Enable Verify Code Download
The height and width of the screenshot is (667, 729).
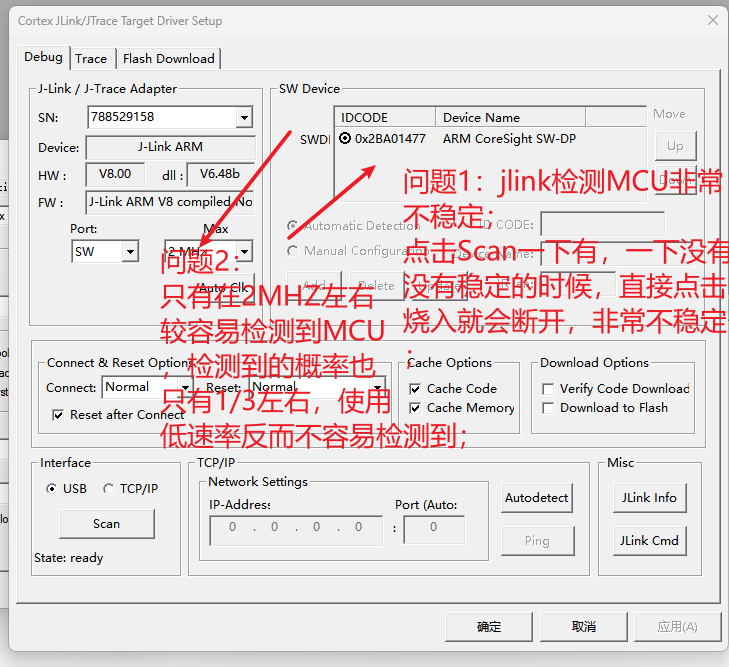pos(548,389)
